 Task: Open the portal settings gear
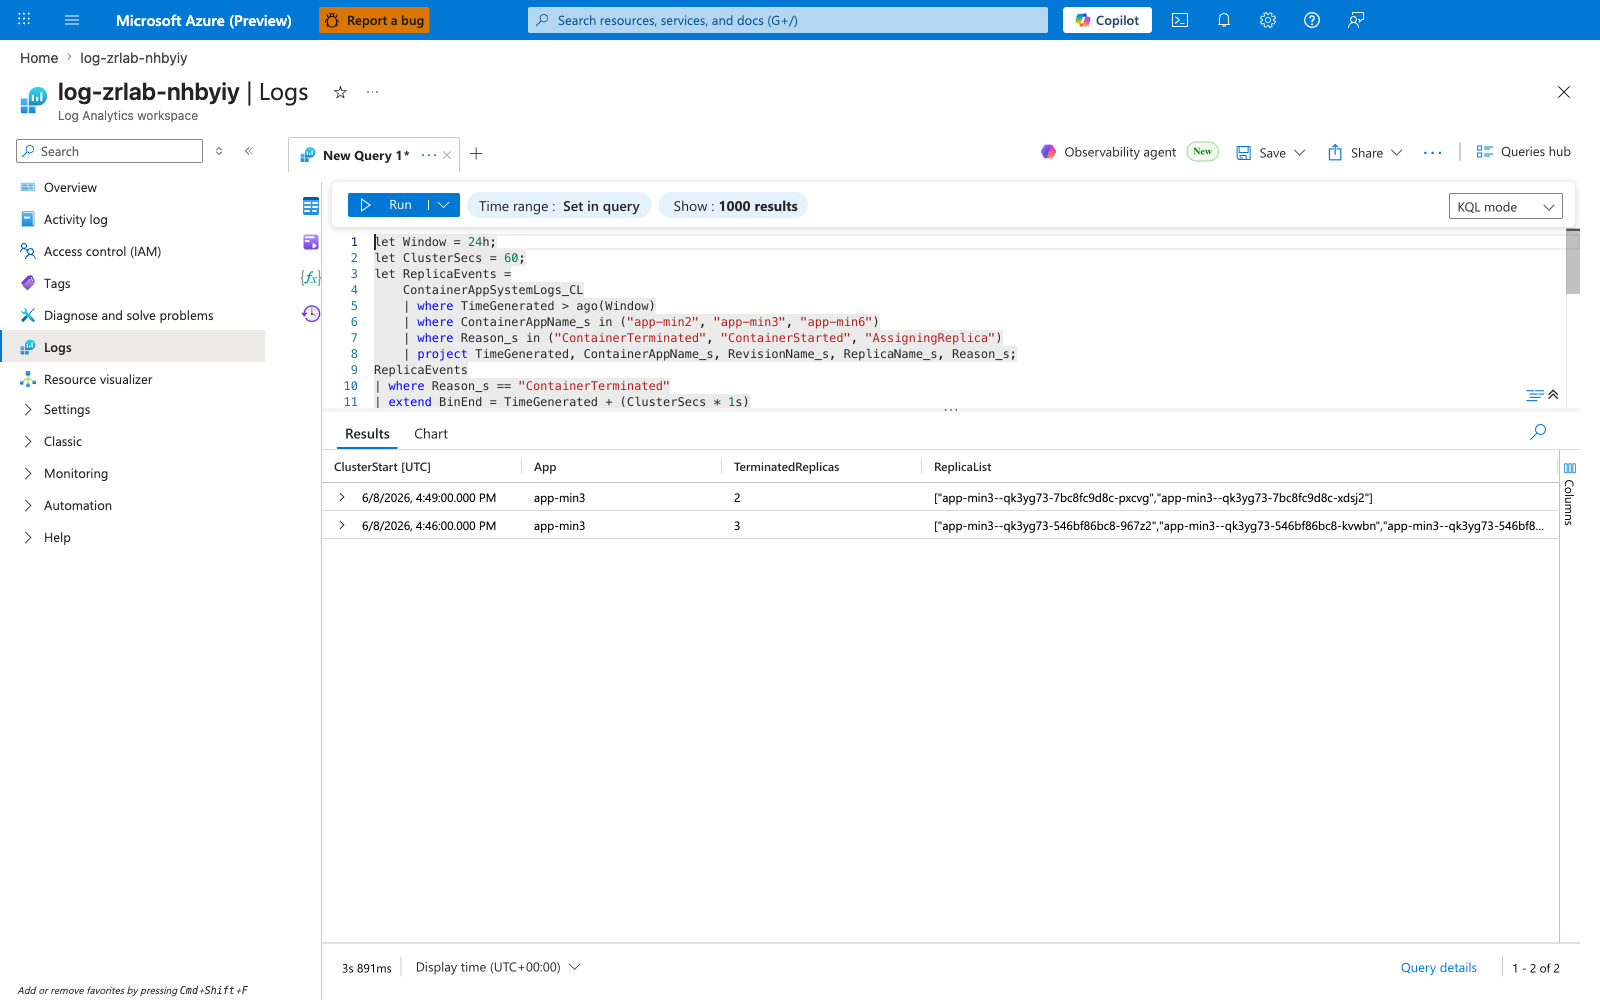click(1268, 20)
